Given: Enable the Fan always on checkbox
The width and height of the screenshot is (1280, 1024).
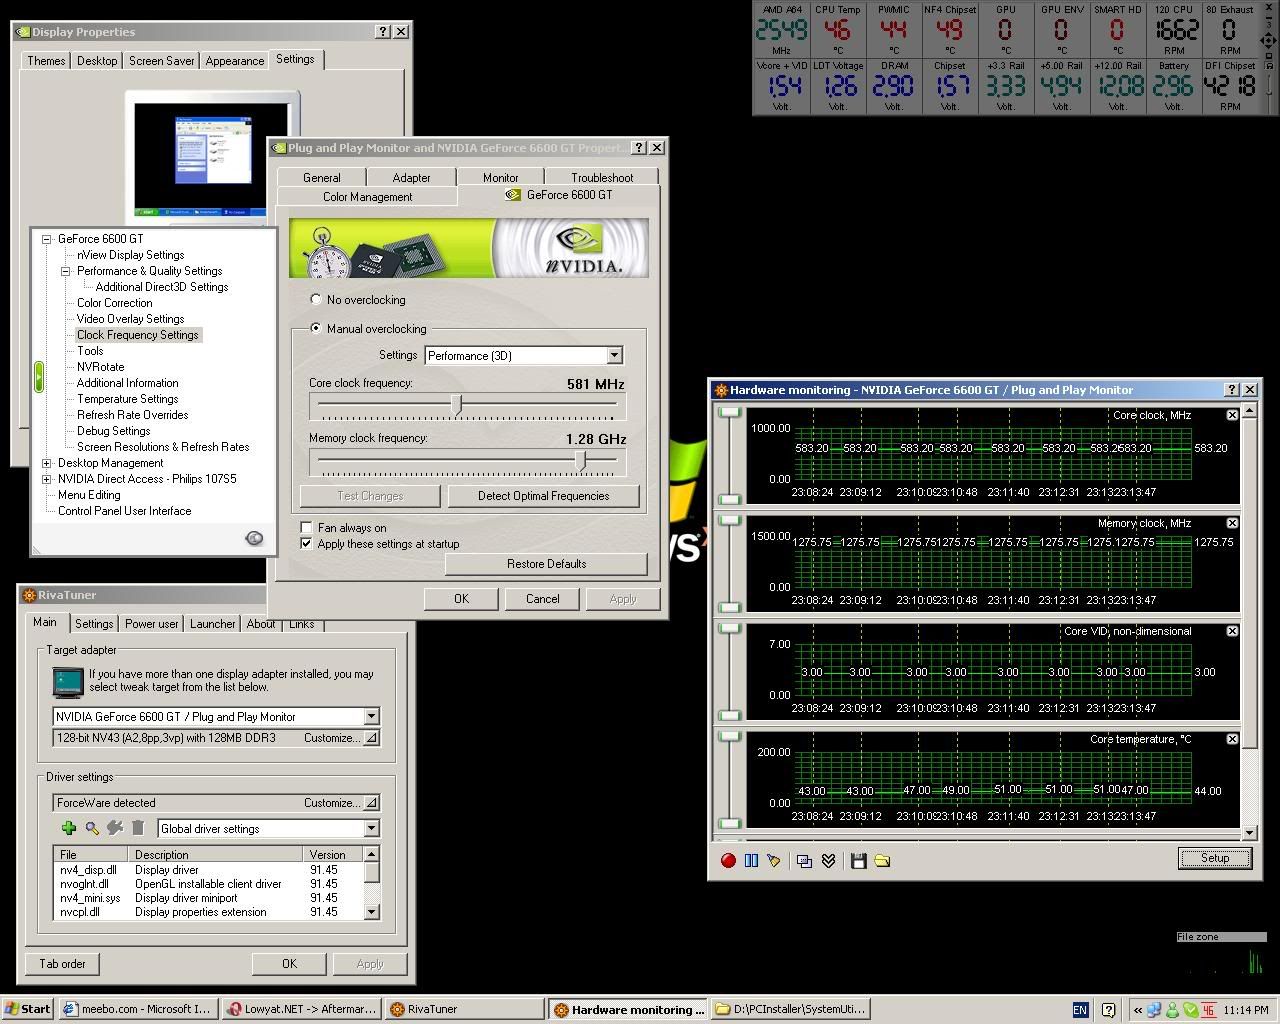Looking at the screenshot, I should [307, 527].
